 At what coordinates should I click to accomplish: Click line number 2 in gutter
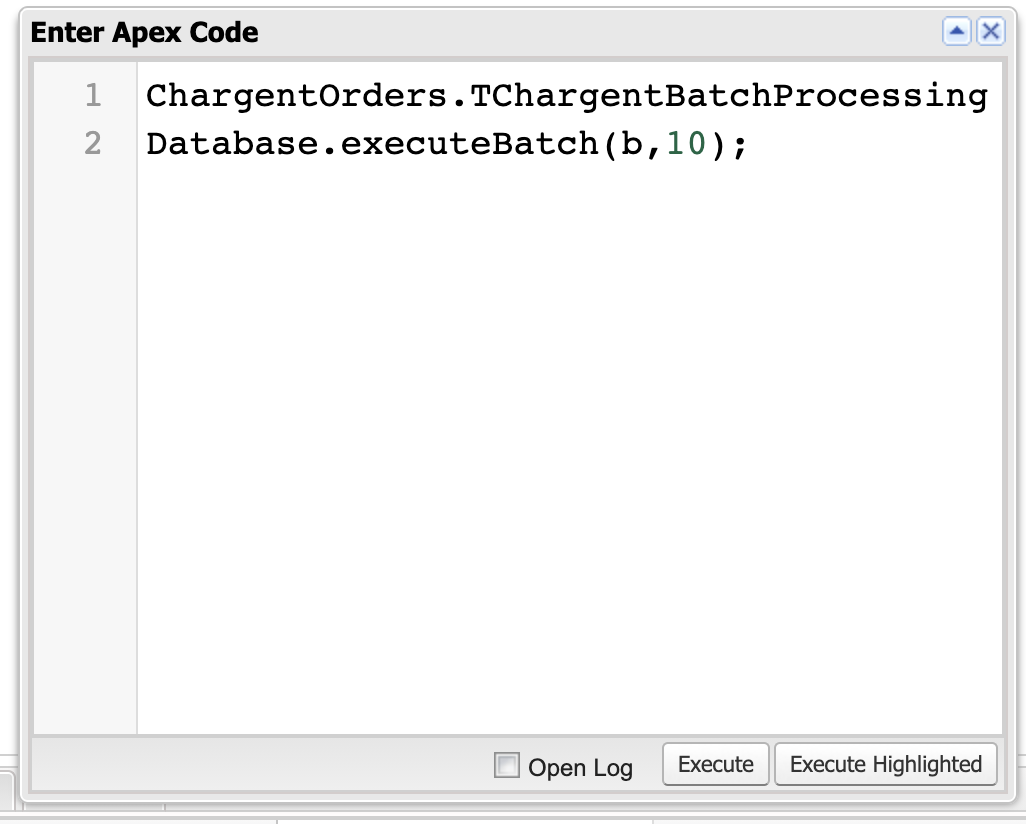coord(93,144)
